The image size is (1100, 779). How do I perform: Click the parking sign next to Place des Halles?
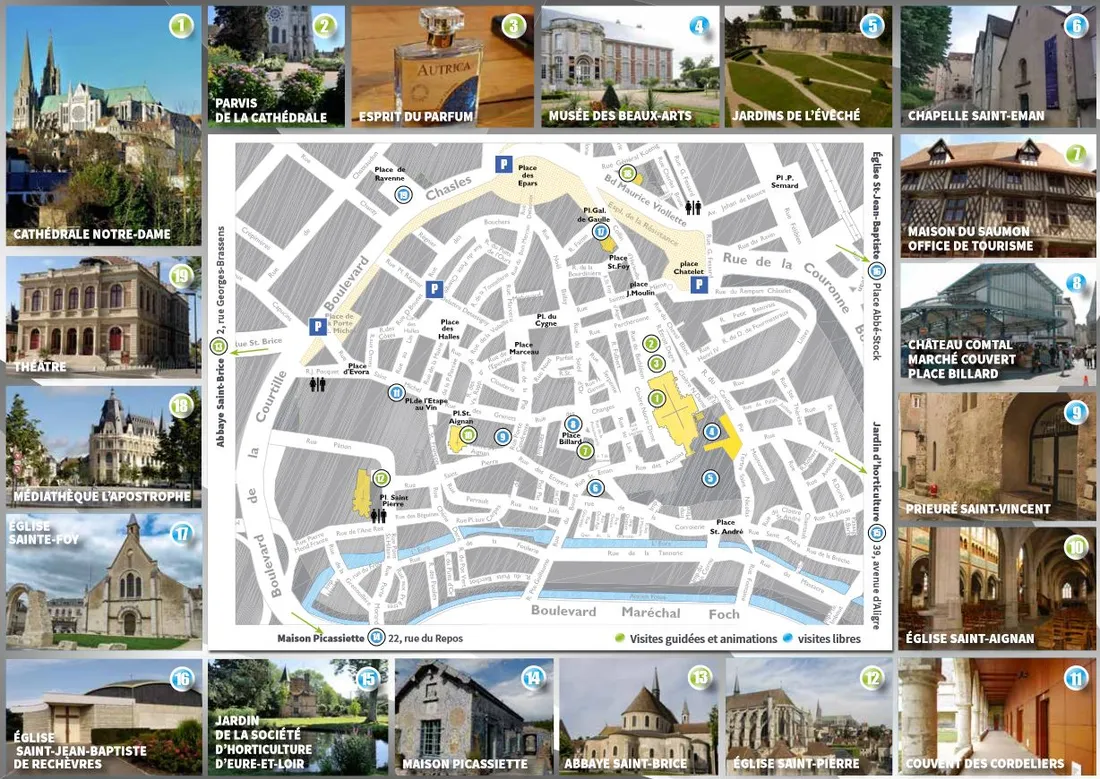point(433,289)
